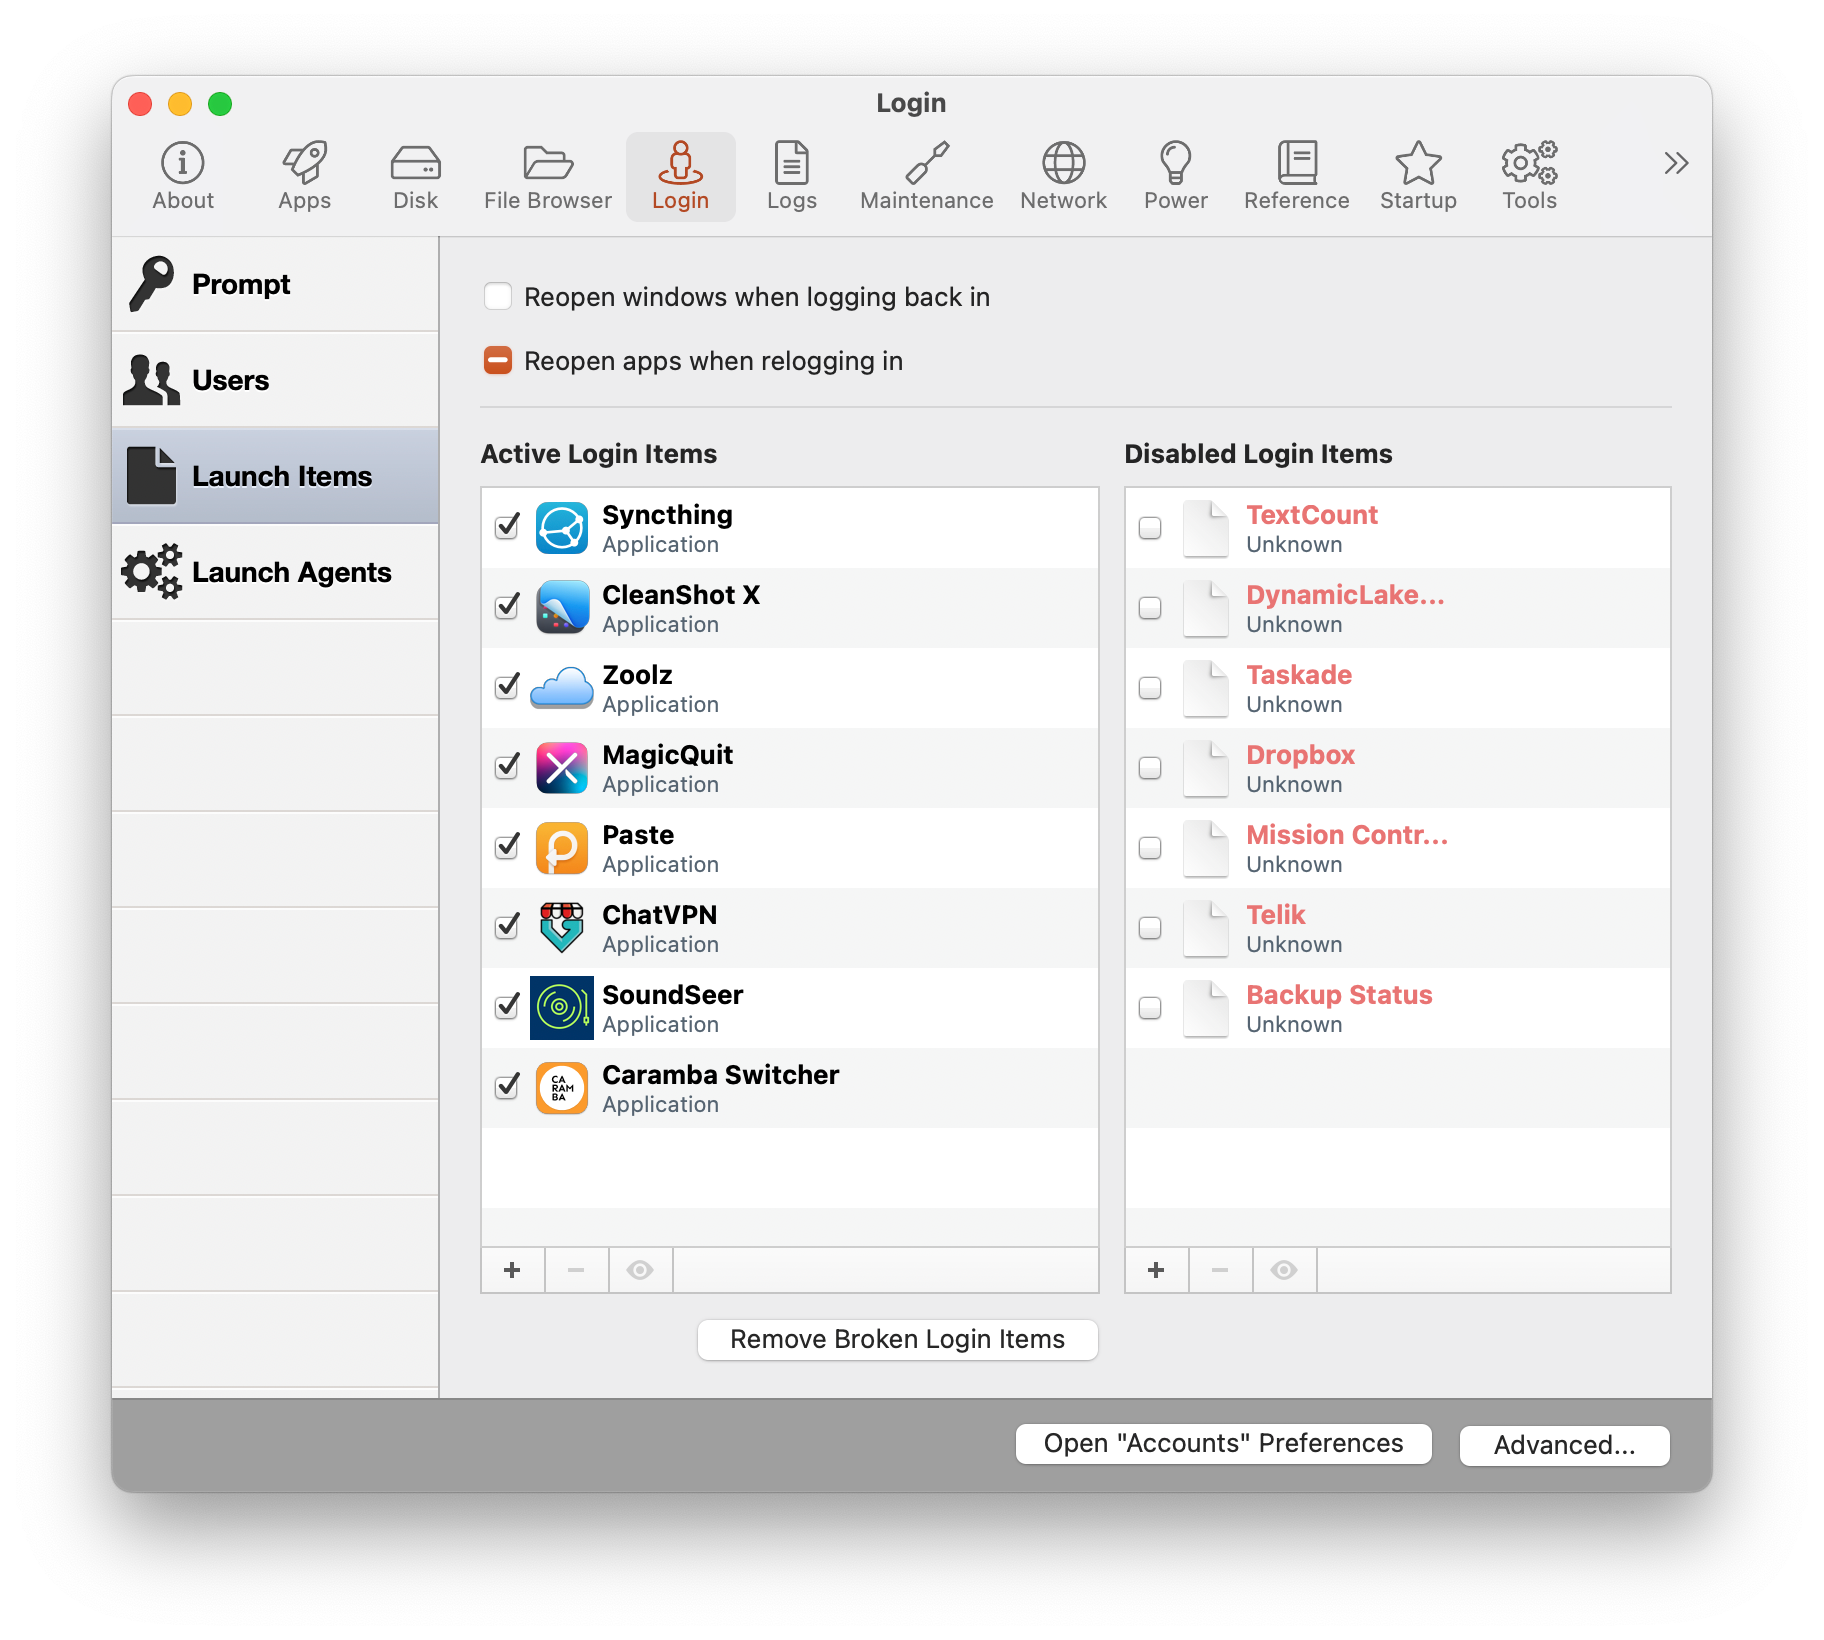This screenshot has height=1640, width=1824.
Task: Uncheck the SoundSeer login item
Action: (508, 1008)
